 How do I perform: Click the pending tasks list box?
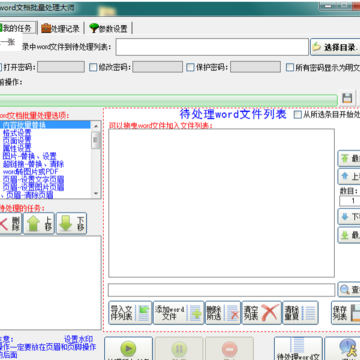pos(50,283)
